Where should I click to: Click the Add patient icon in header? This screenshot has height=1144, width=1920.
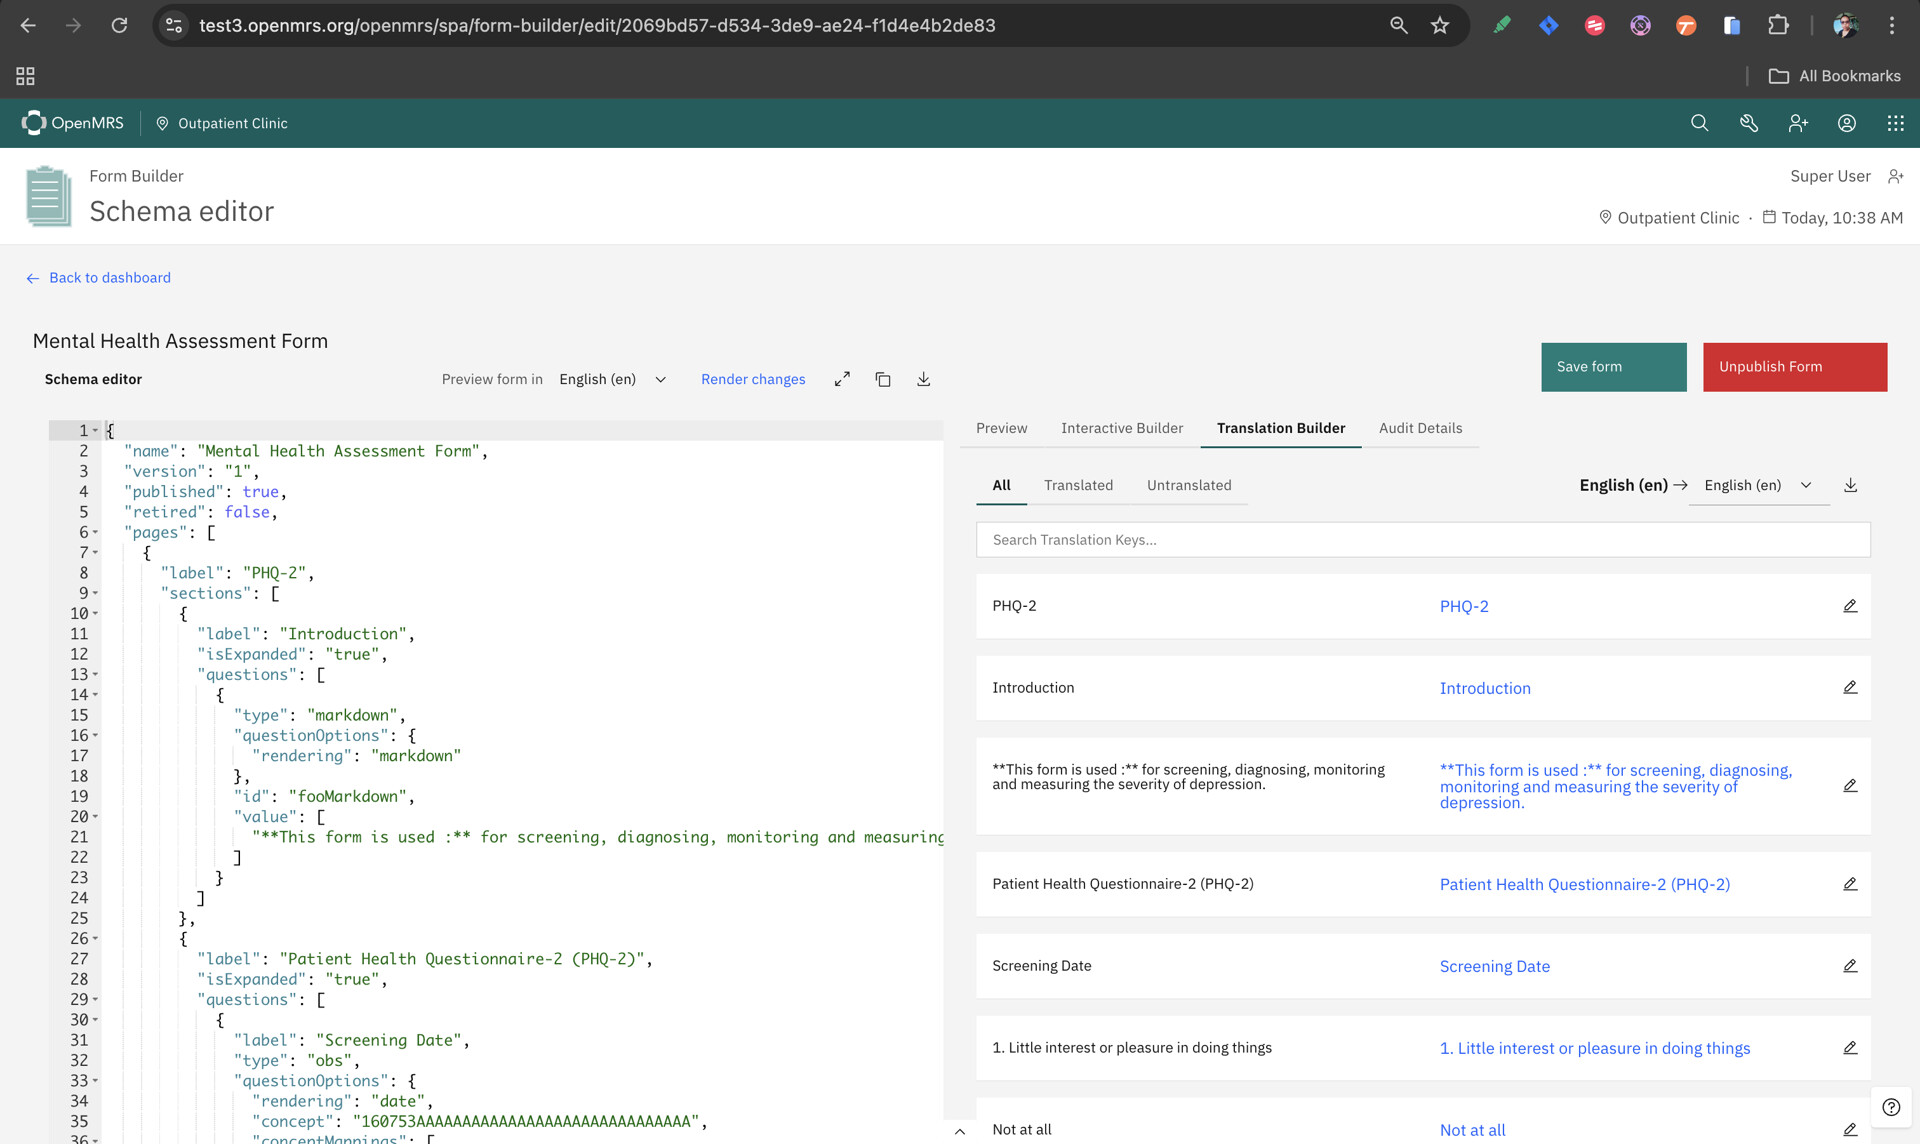click(x=1798, y=123)
